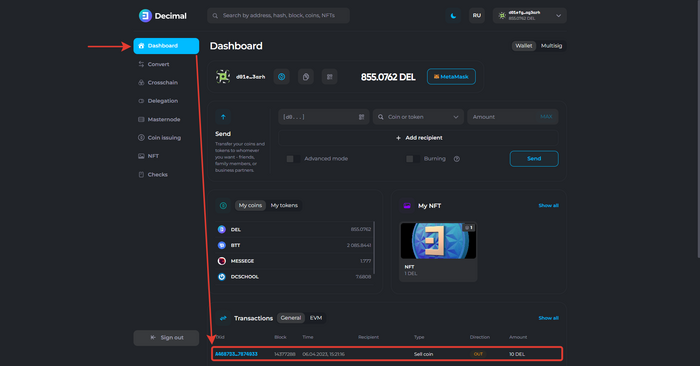Click the Sell coin type cell

(424, 354)
